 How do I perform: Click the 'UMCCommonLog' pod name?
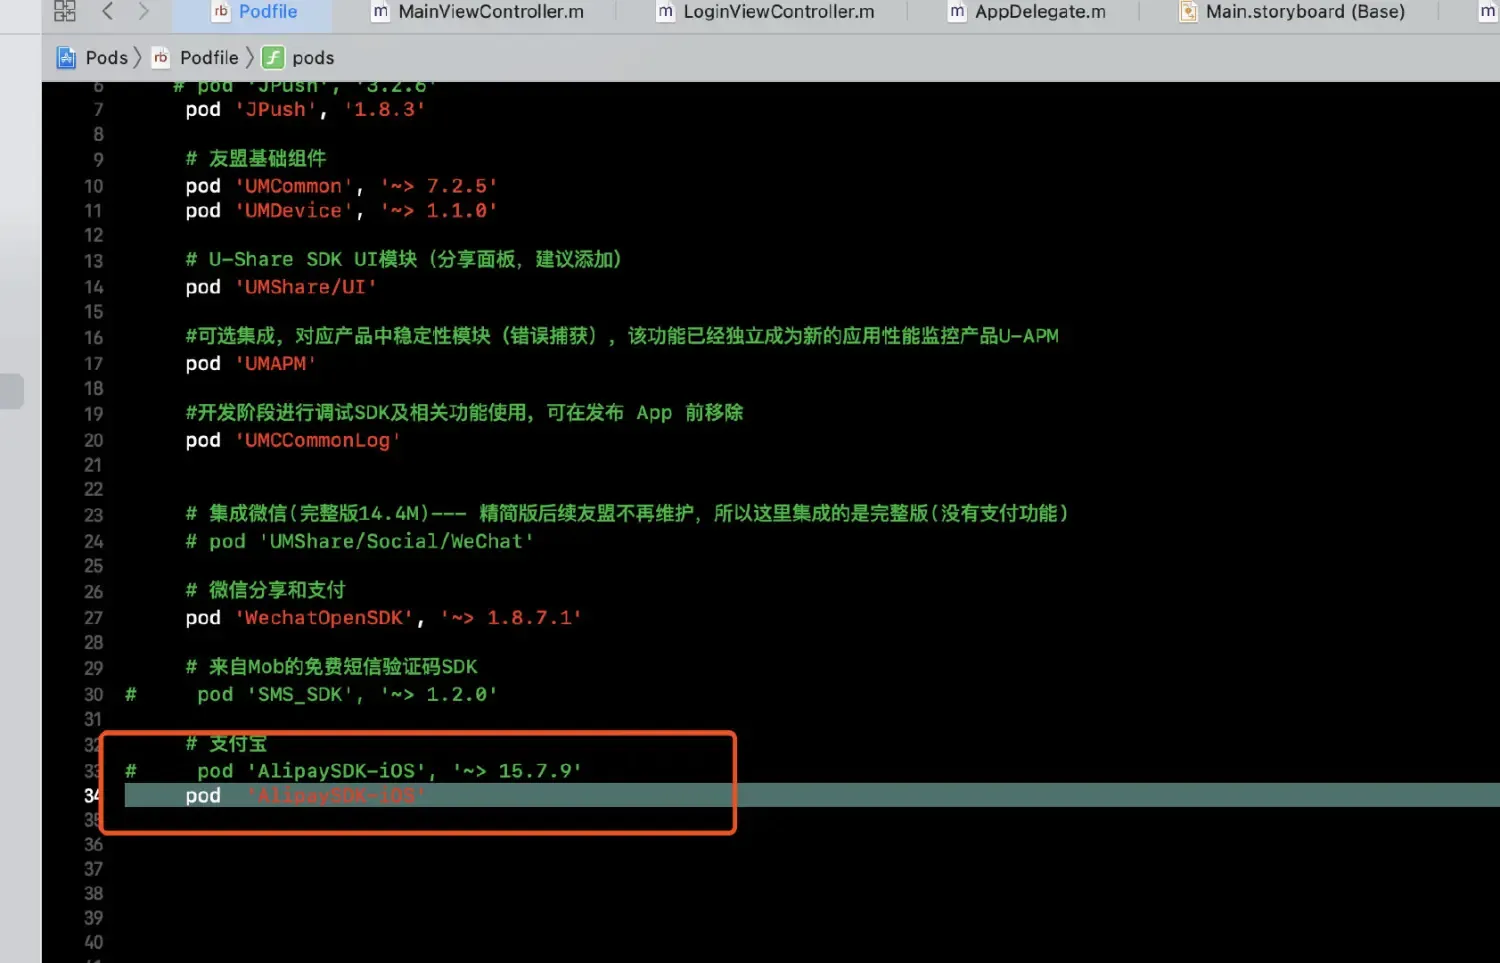click(x=317, y=441)
